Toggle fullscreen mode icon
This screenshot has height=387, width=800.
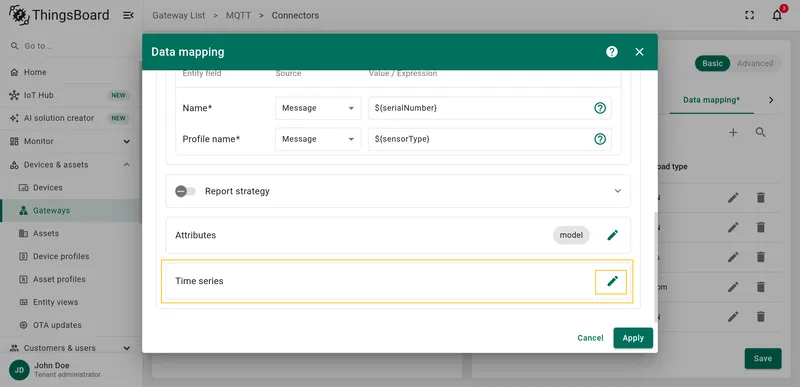[749, 15]
